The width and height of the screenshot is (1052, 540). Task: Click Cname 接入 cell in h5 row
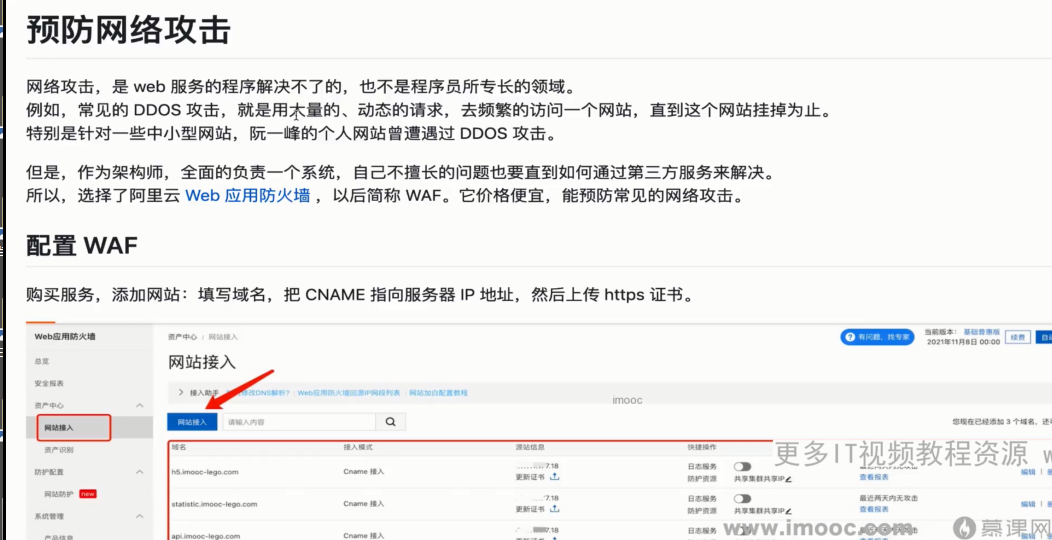coord(364,472)
